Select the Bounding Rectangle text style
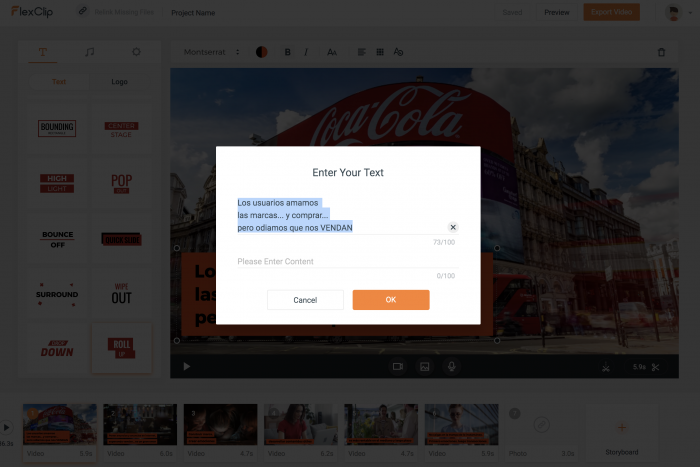Screen dimensions: 700x467 click(x=57, y=129)
